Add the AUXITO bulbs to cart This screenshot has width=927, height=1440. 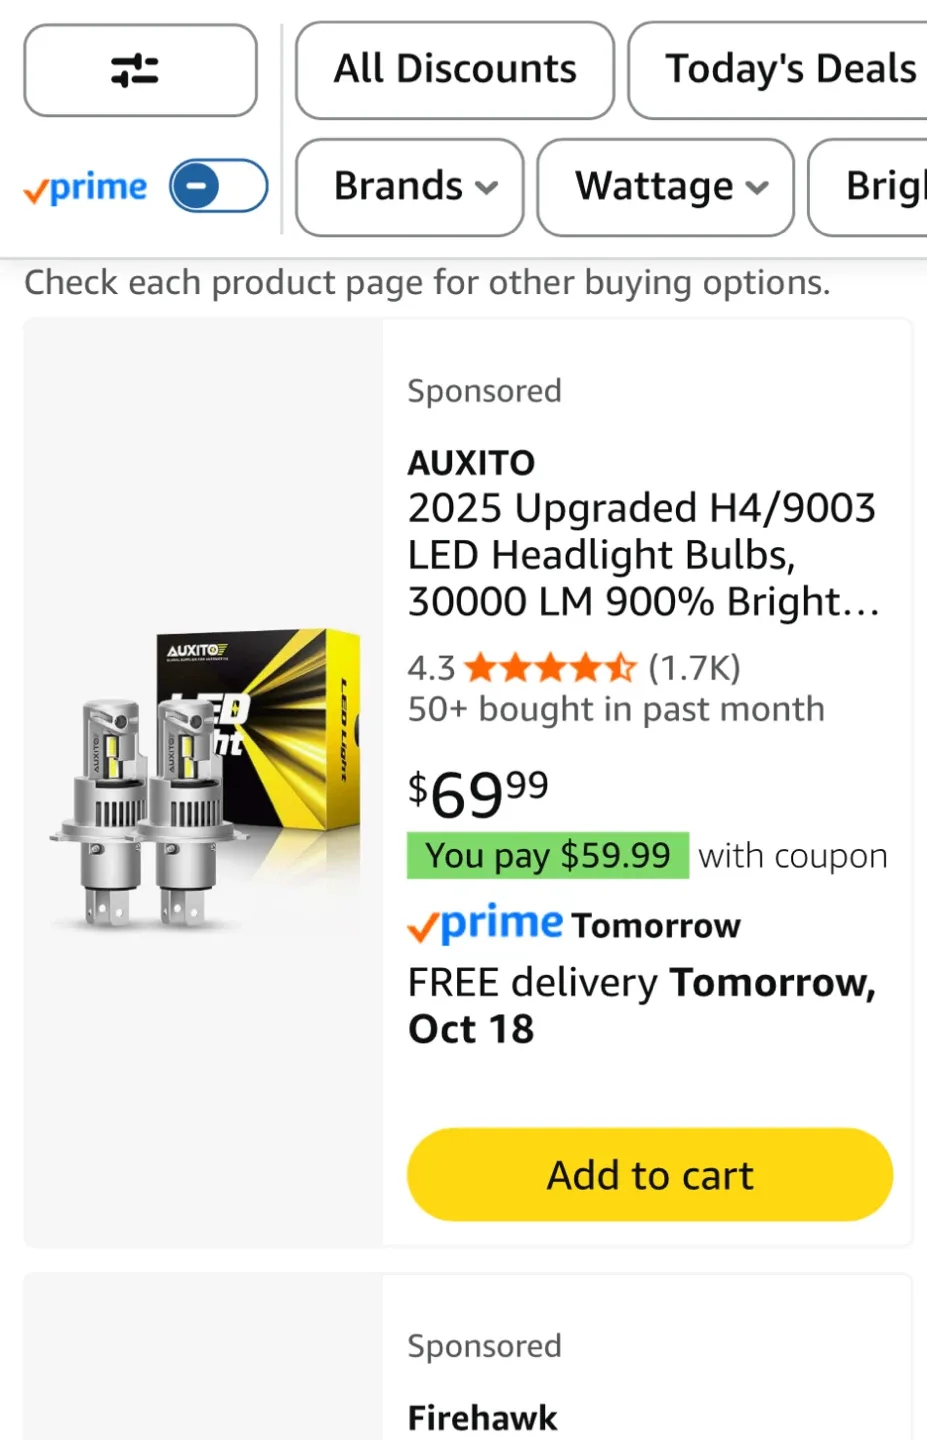[x=648, y=1174]
